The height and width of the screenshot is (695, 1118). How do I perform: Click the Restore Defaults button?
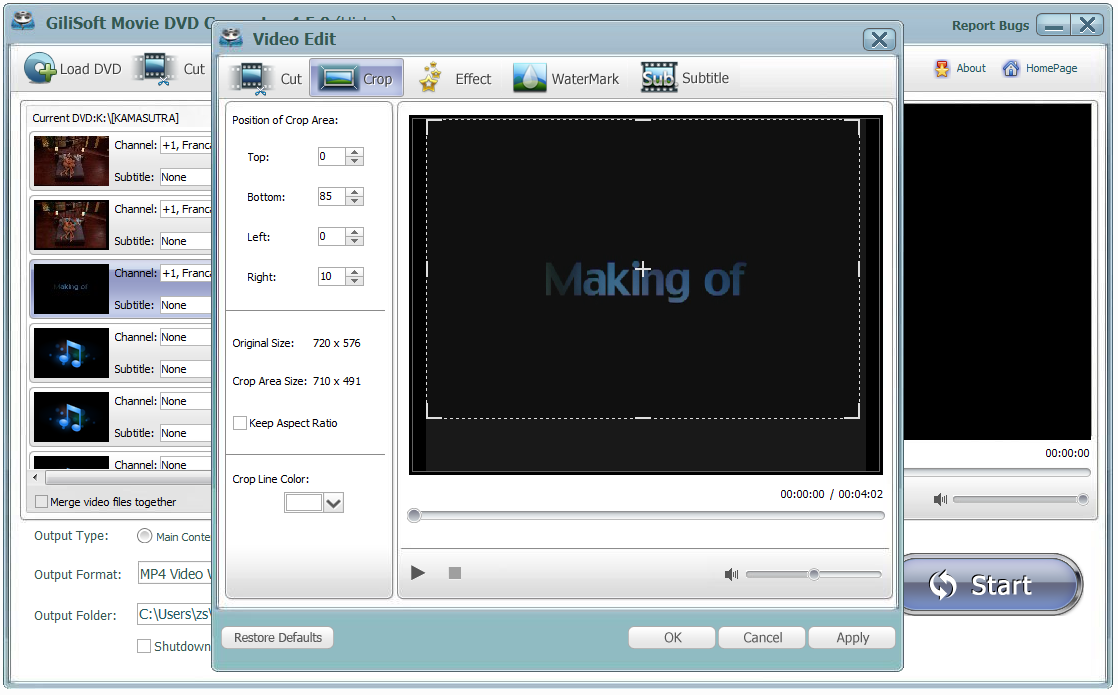pos(277,637)
